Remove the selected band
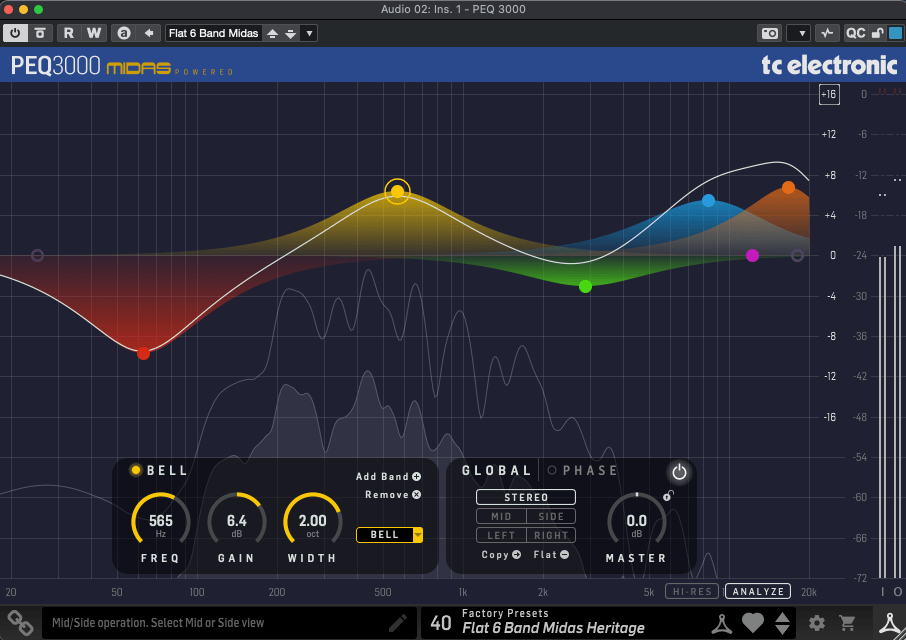This screenshot has height=640, width=906. 416,495
